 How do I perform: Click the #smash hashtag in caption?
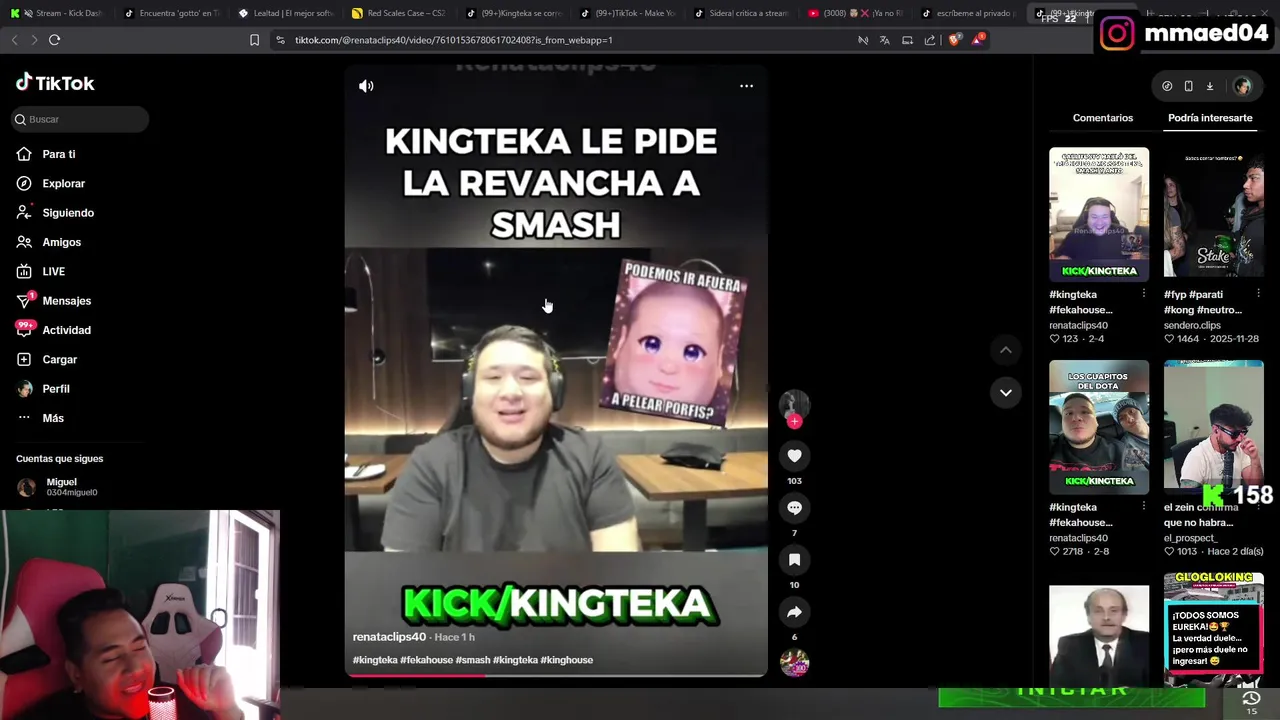coord(472,660)
